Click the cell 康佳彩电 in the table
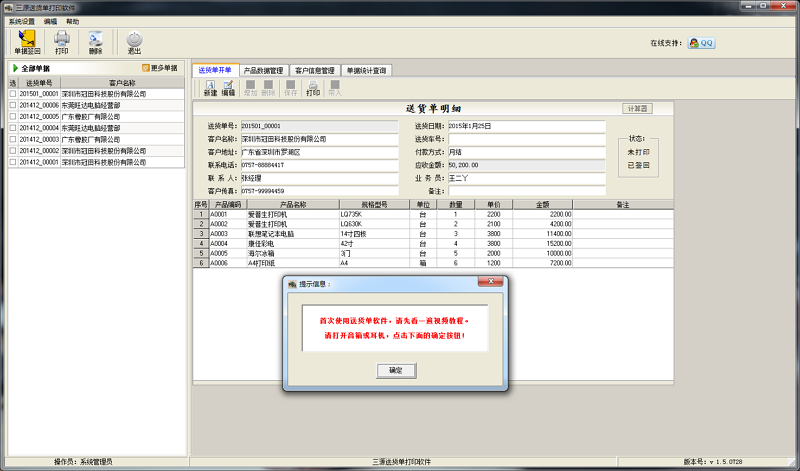 coord(293,243)
